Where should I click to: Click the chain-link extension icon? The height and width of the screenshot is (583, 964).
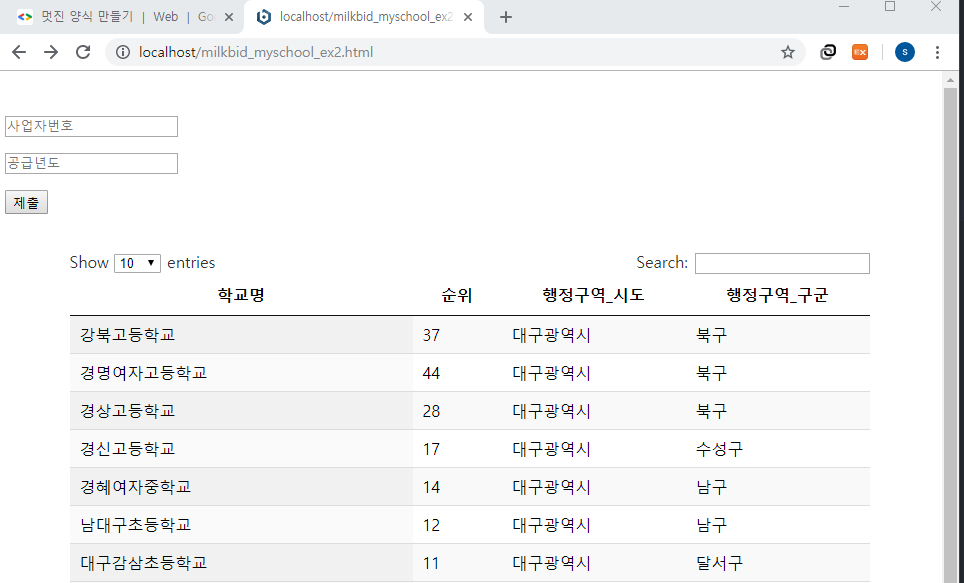pos(827,52)
